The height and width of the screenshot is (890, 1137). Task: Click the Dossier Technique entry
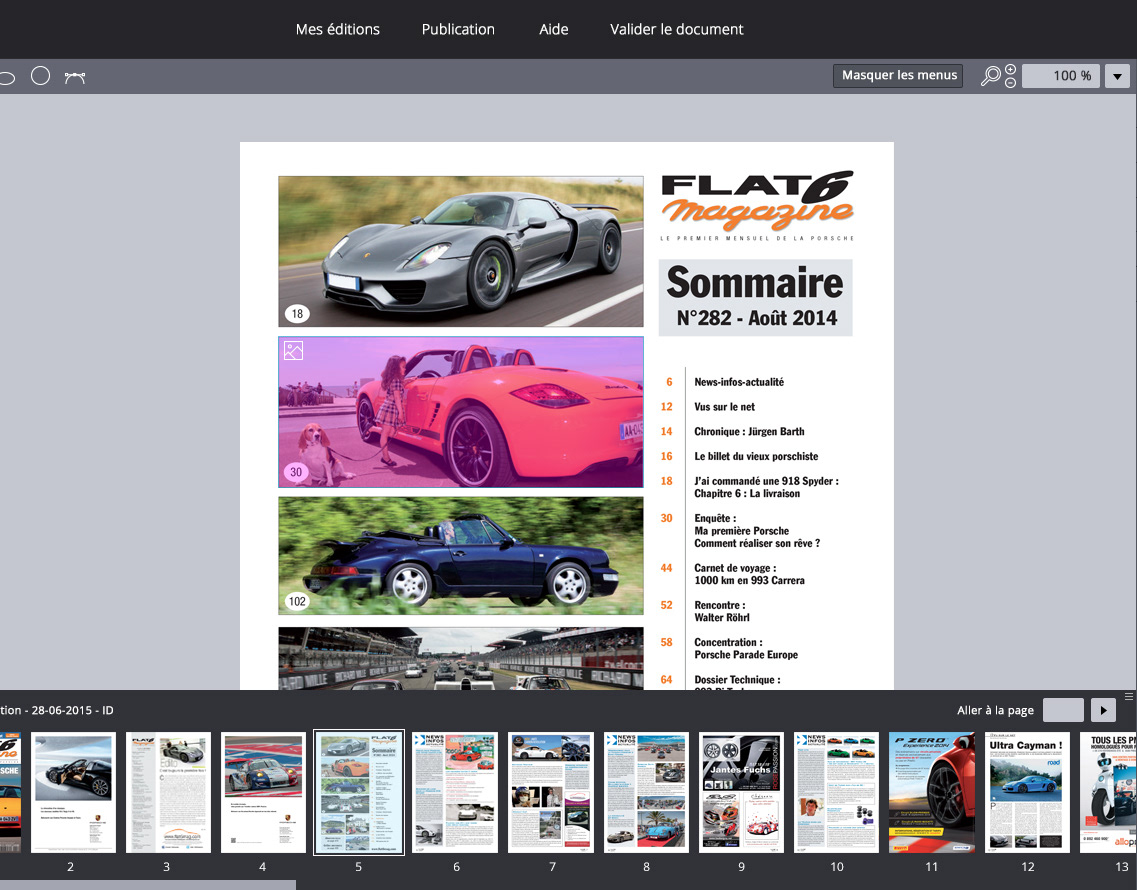[737, 680]
